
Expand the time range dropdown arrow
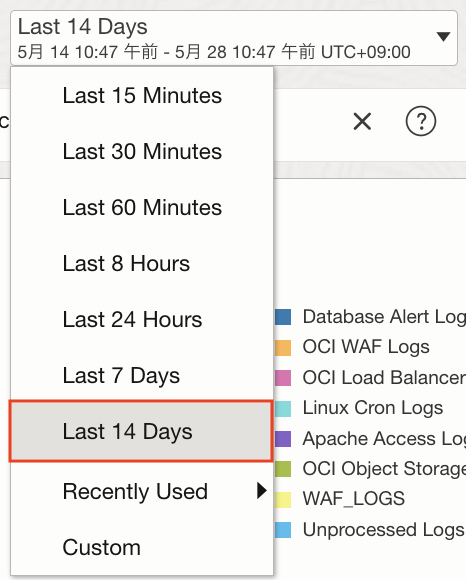443,36
